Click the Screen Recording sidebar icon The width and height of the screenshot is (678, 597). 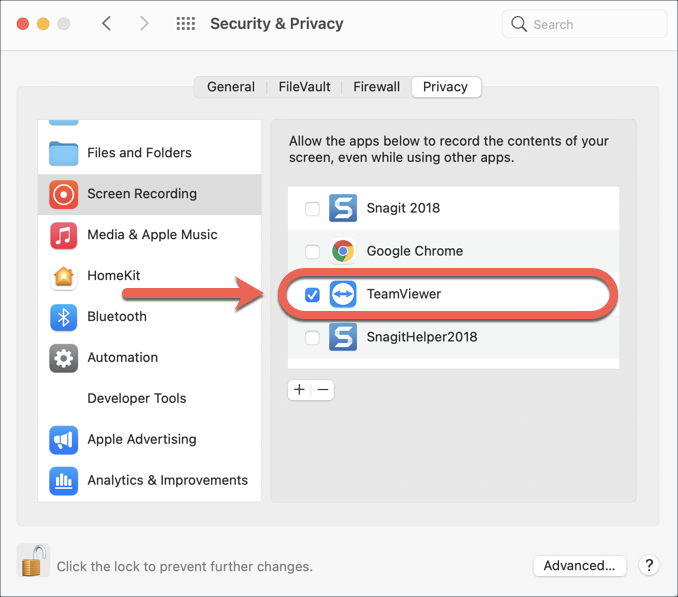point(64,194)
